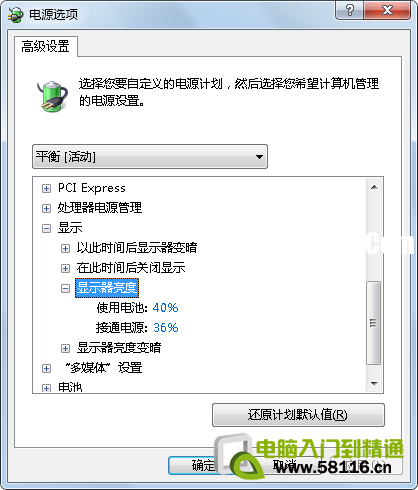The height and width of the screenshot is (490, 418).
Task: Click the 使用电池 40% value
Action: 165,308
